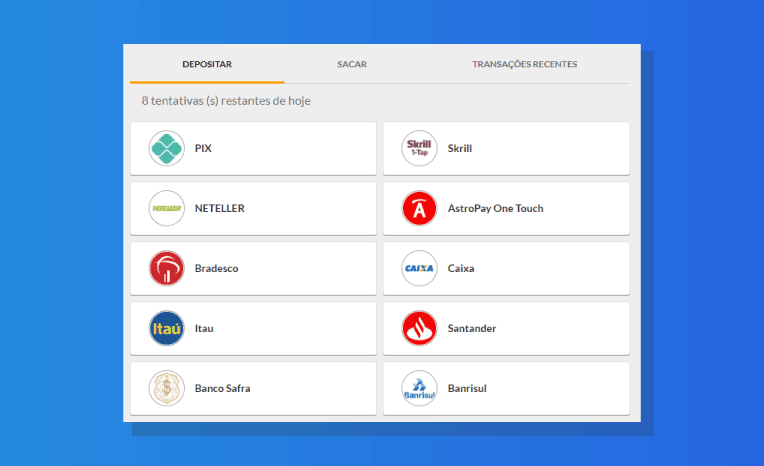The width and height of the screenshot is (764, 466).
Task: Click the Santander flame logo icon
Action: pos(419,328)
